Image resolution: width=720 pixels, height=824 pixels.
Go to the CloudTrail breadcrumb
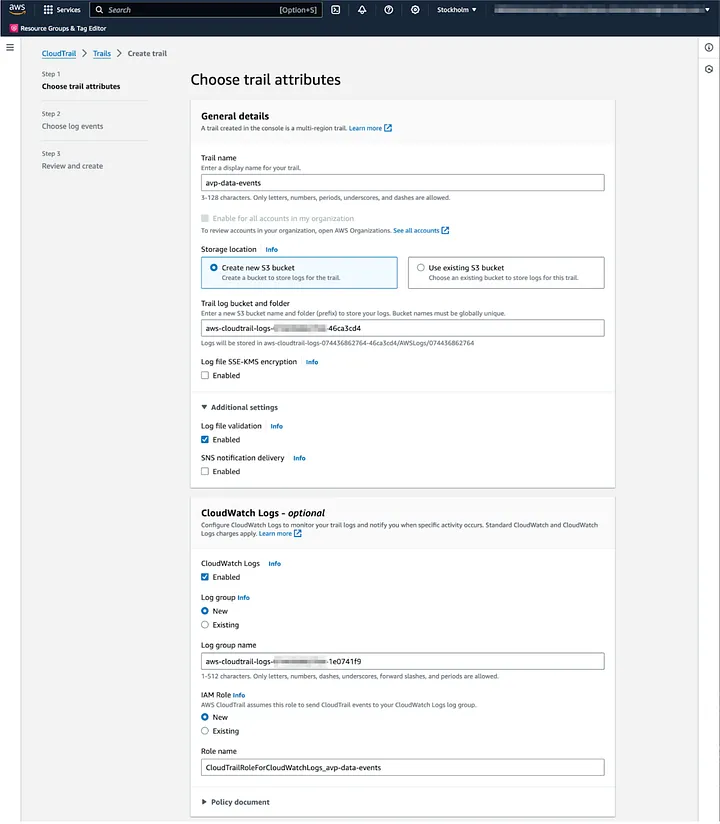click(59, 53)
